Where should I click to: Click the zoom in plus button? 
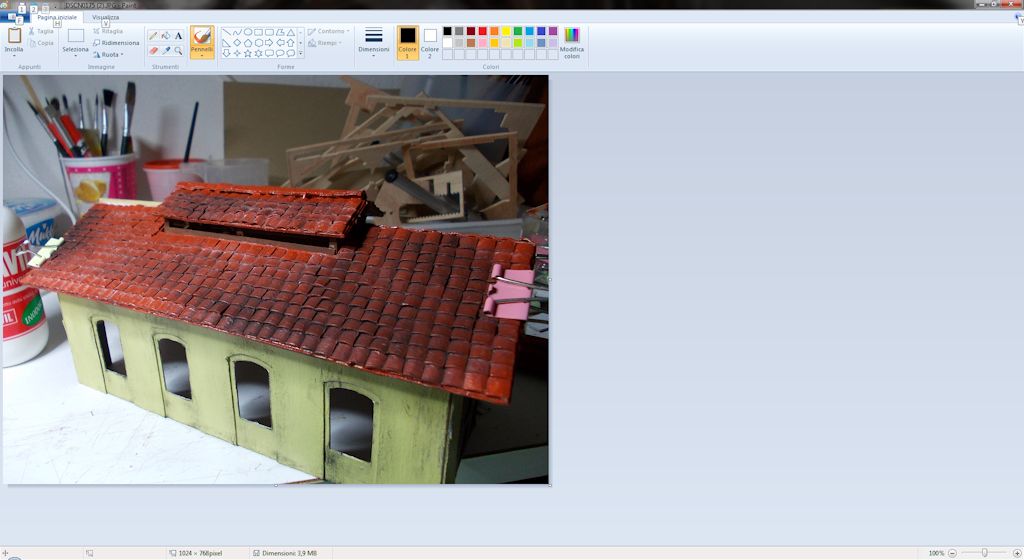point(1017,553)
